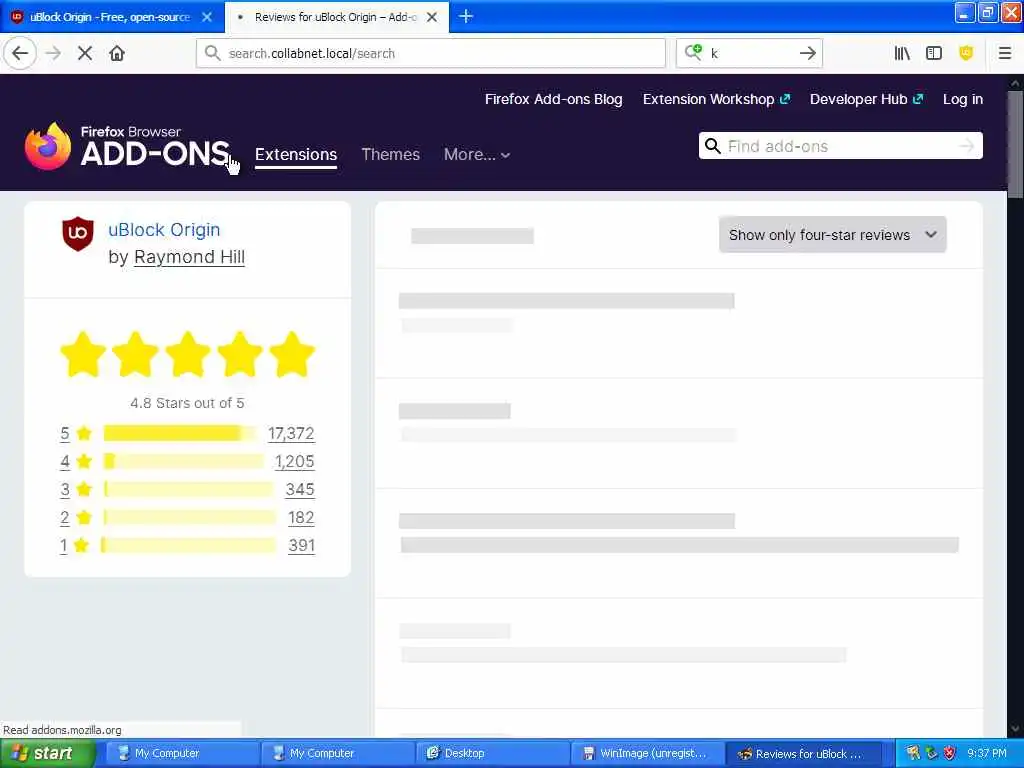Switch to WinImage taskbar item
1024x768 pixels.
[646, 753]
